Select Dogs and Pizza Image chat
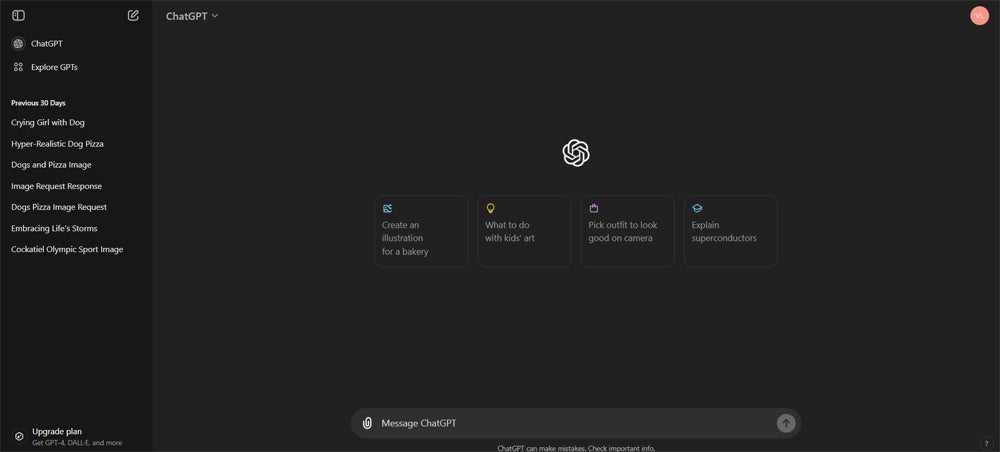Image resolution: width=1000 pixels, height=452 pixels. 51,165
